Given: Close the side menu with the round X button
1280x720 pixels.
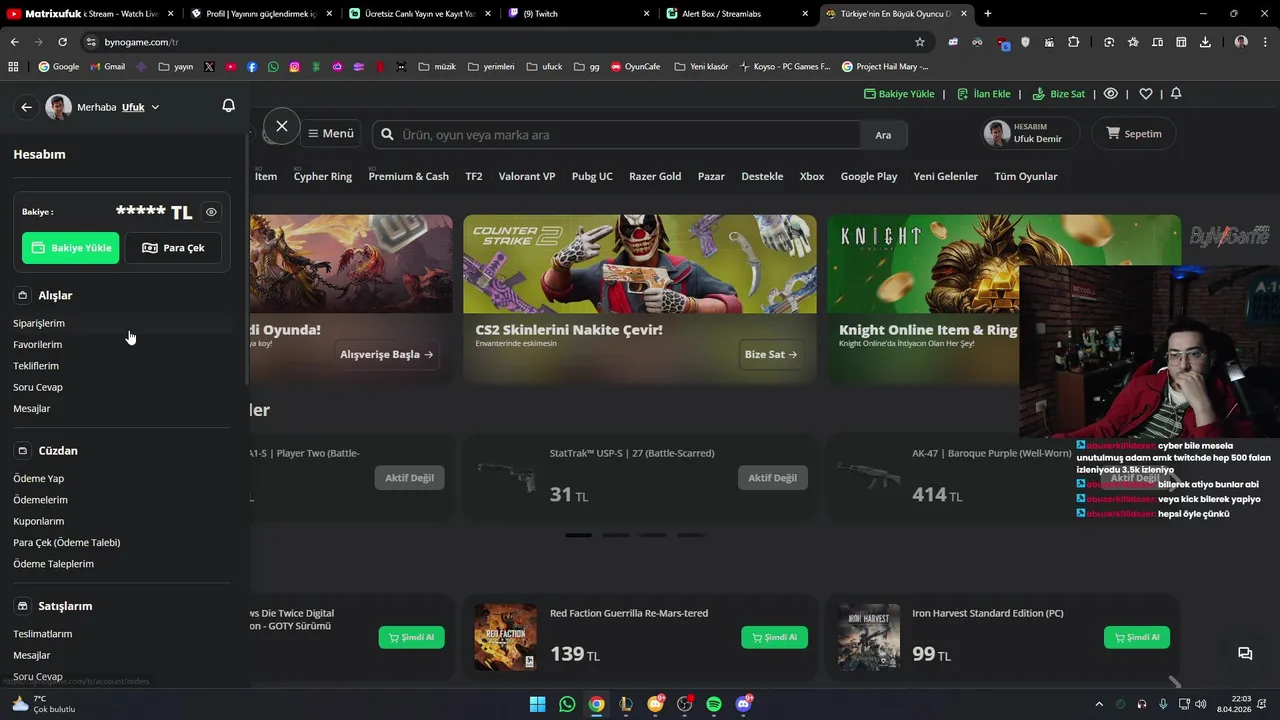Looking at the screenshot, I should [x=282, y=126].
